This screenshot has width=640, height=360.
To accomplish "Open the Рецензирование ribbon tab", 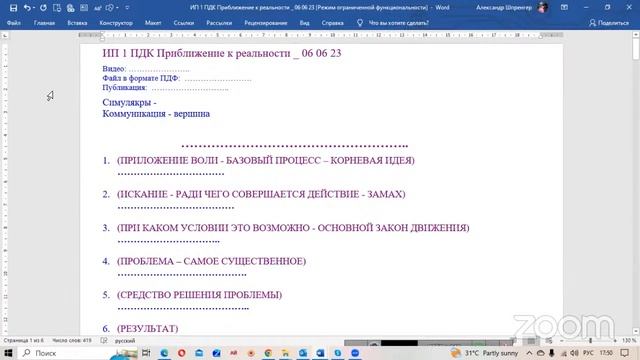I will pos(266,23).
